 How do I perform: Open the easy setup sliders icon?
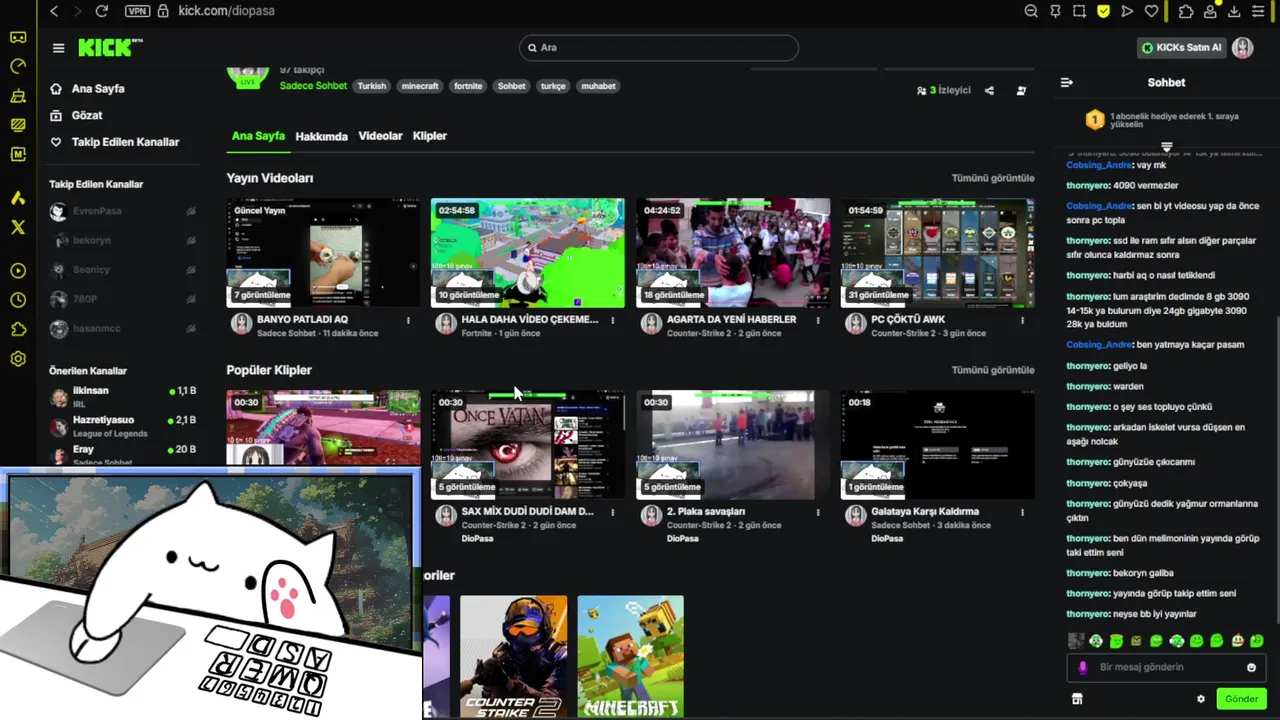tap(1258, 11)
